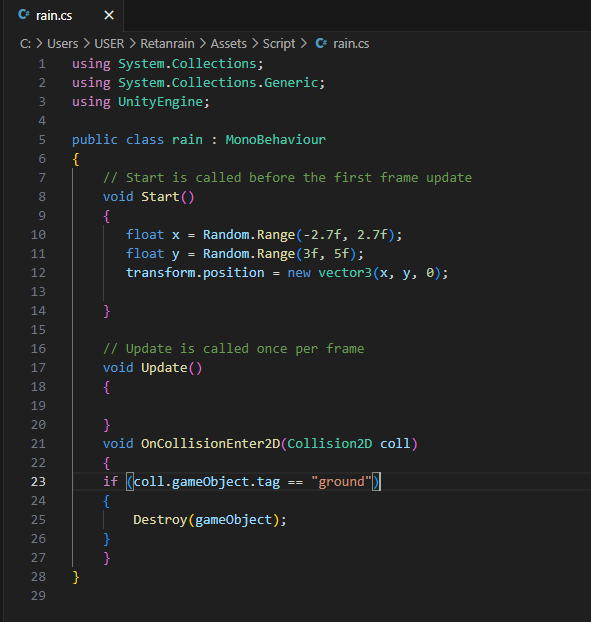Click the C: drive breadcrumb
The image size is (591, 622).
coord(25,43)
